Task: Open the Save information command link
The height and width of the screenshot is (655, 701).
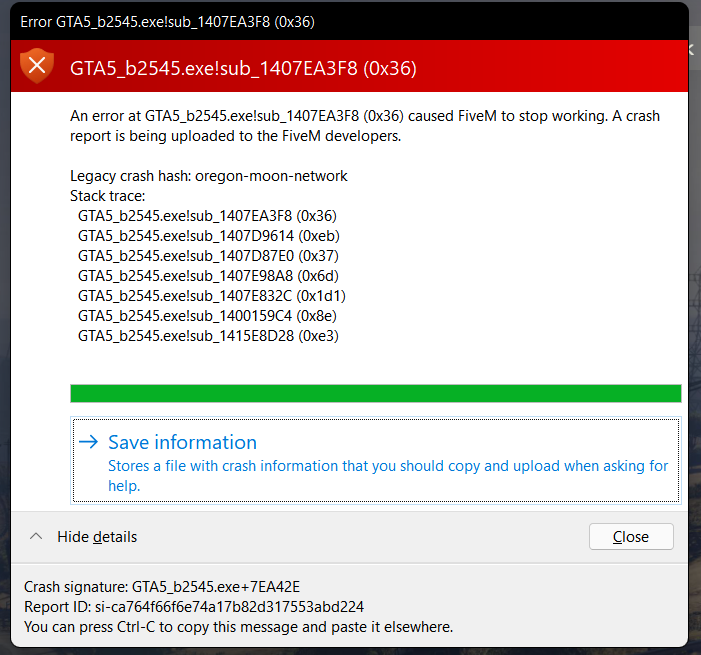Action: click(376, 461)
